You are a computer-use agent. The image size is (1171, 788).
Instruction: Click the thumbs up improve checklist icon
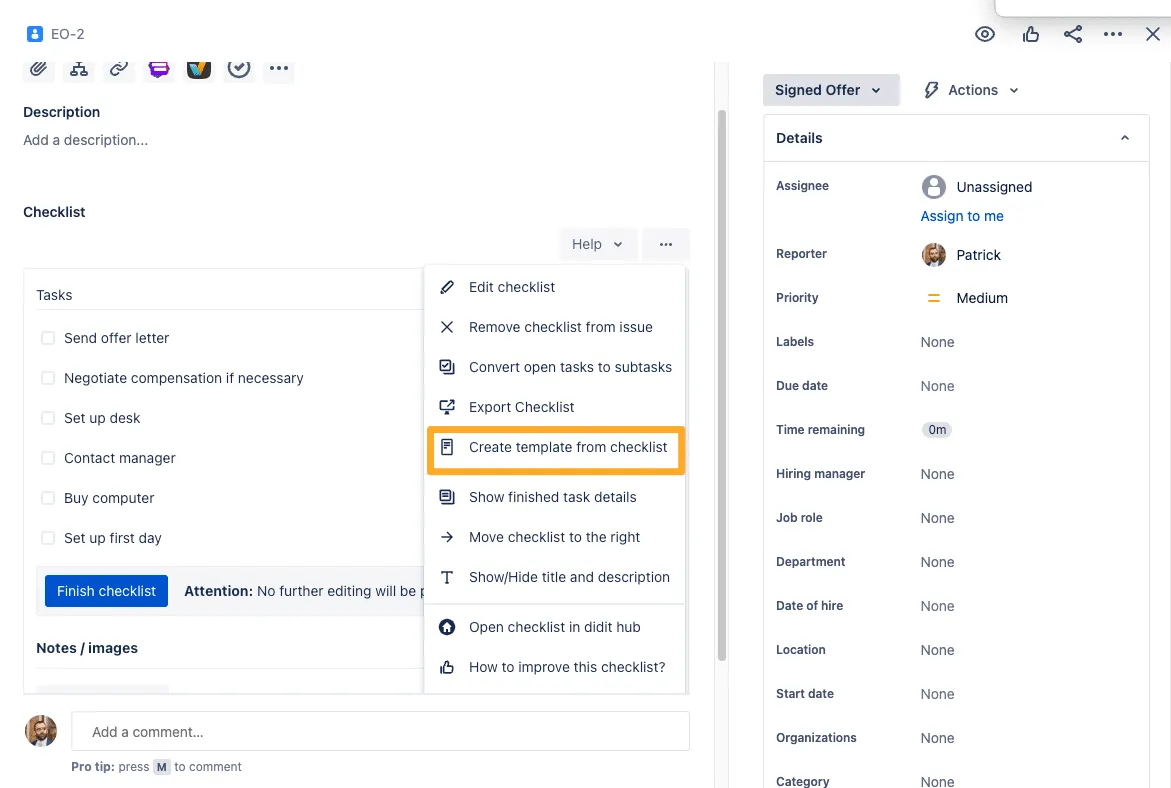(x=447, y=667)
